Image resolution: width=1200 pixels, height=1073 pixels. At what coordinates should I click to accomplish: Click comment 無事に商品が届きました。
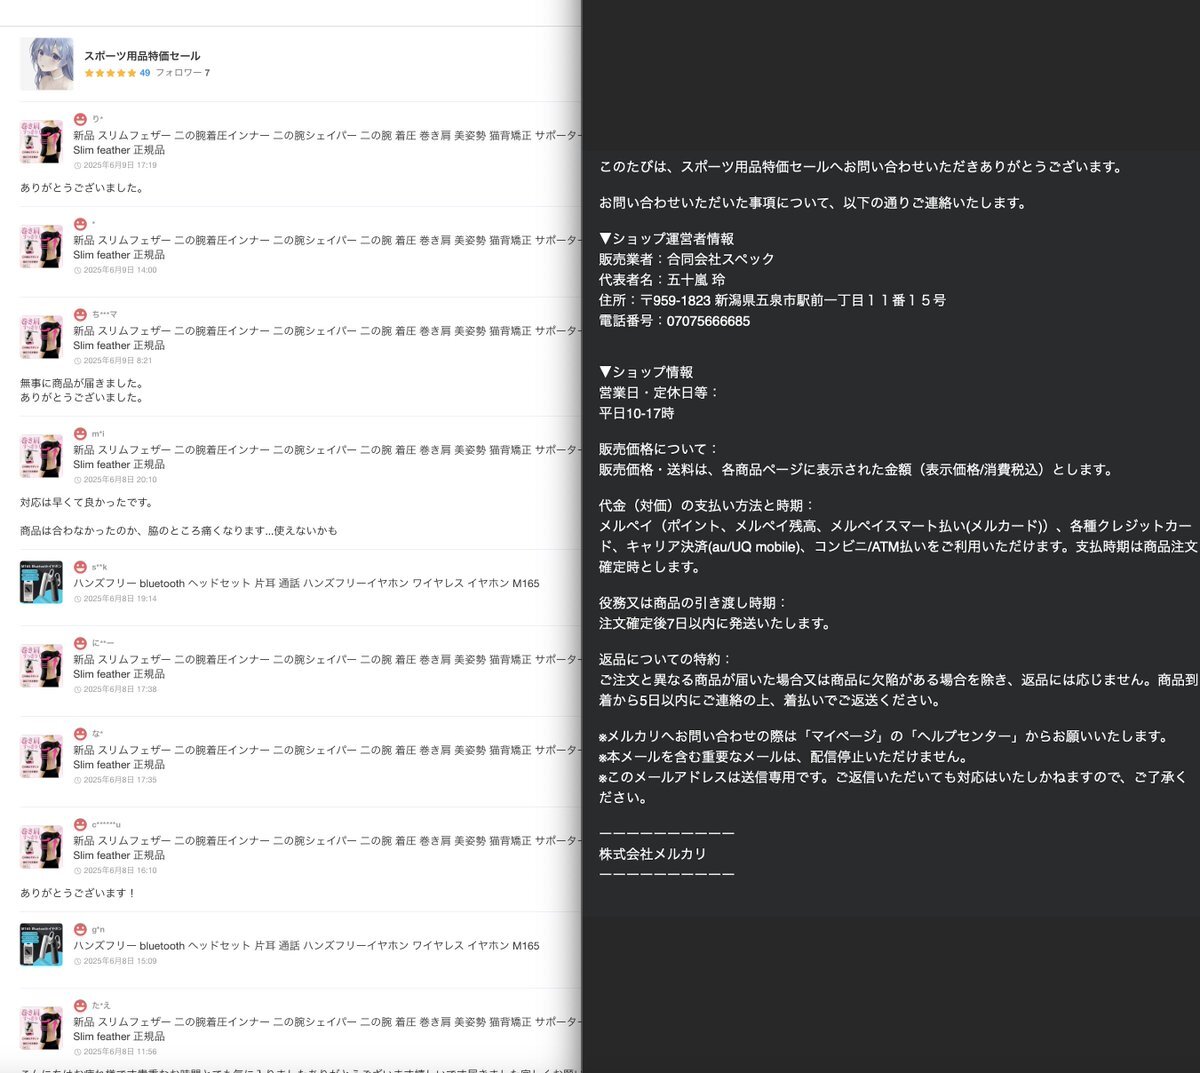point(82,383)
